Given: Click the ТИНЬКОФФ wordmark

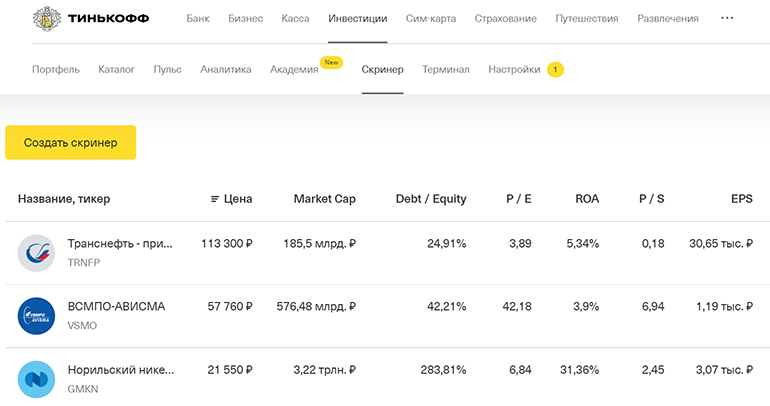Looking at the screenshot, I should [x=109, y=19].
